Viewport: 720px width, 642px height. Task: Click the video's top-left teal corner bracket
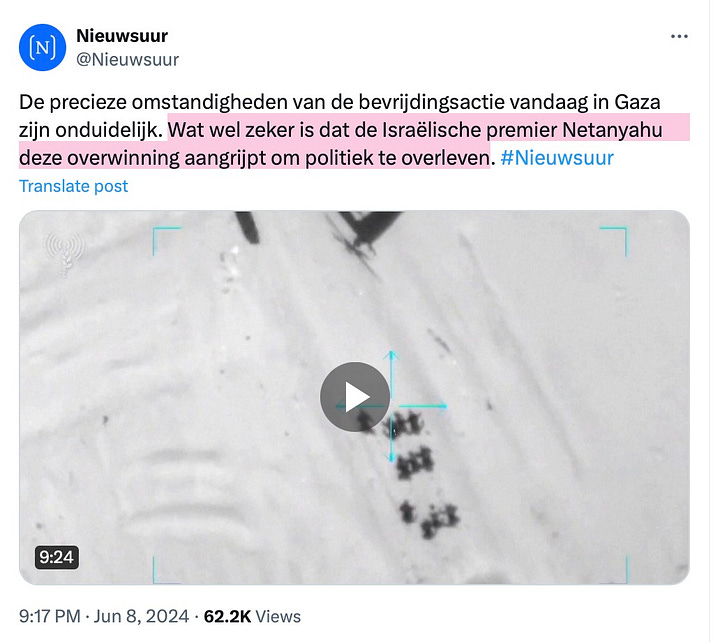coord(166,241)
